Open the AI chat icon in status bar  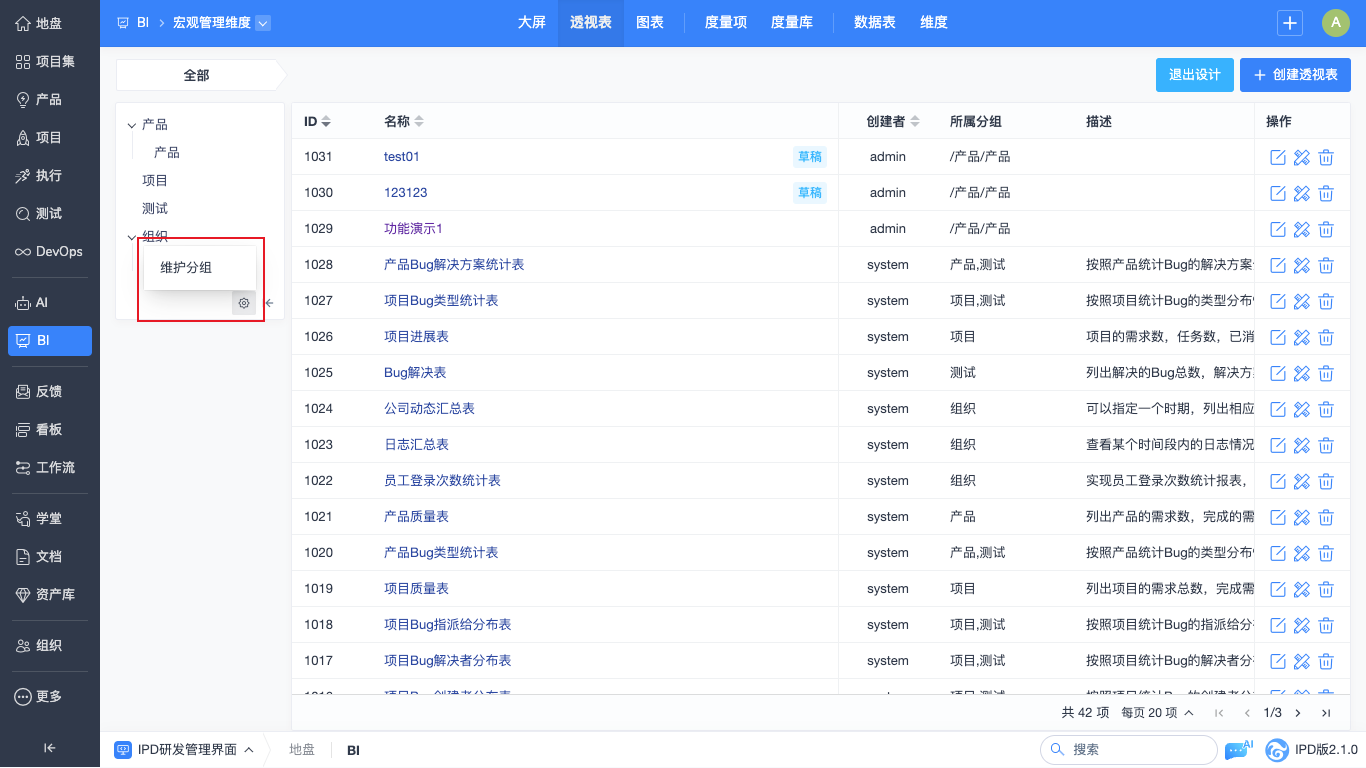pyautogui.click(x=1236, y=750)
